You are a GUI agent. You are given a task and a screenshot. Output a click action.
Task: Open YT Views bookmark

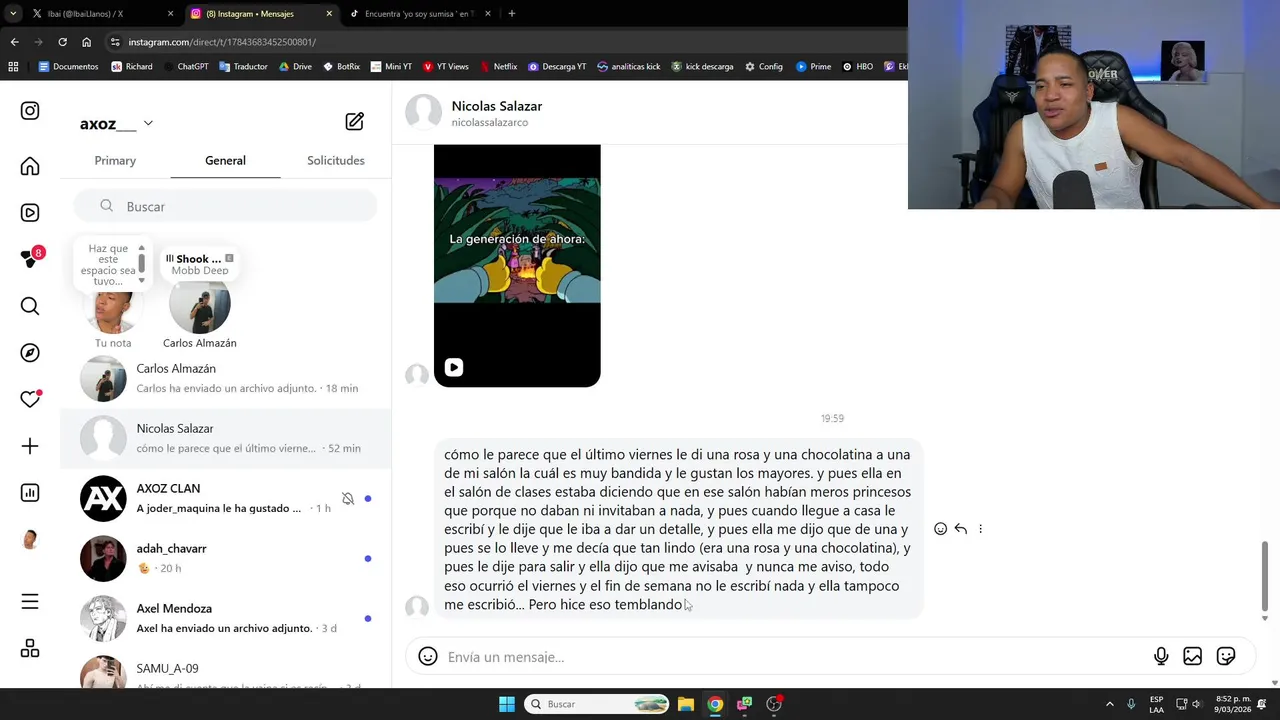[446, 67]
